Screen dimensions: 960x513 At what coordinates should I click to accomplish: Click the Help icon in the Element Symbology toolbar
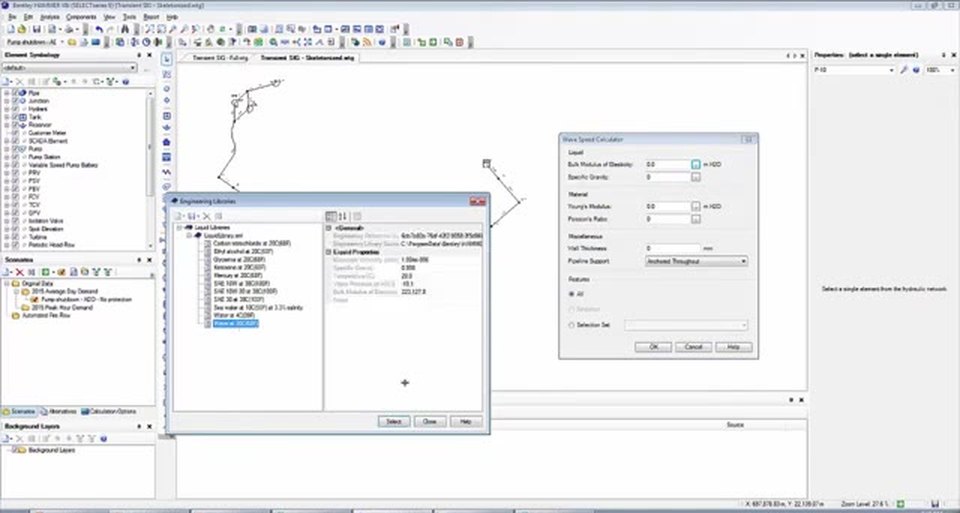pos(126,81)
